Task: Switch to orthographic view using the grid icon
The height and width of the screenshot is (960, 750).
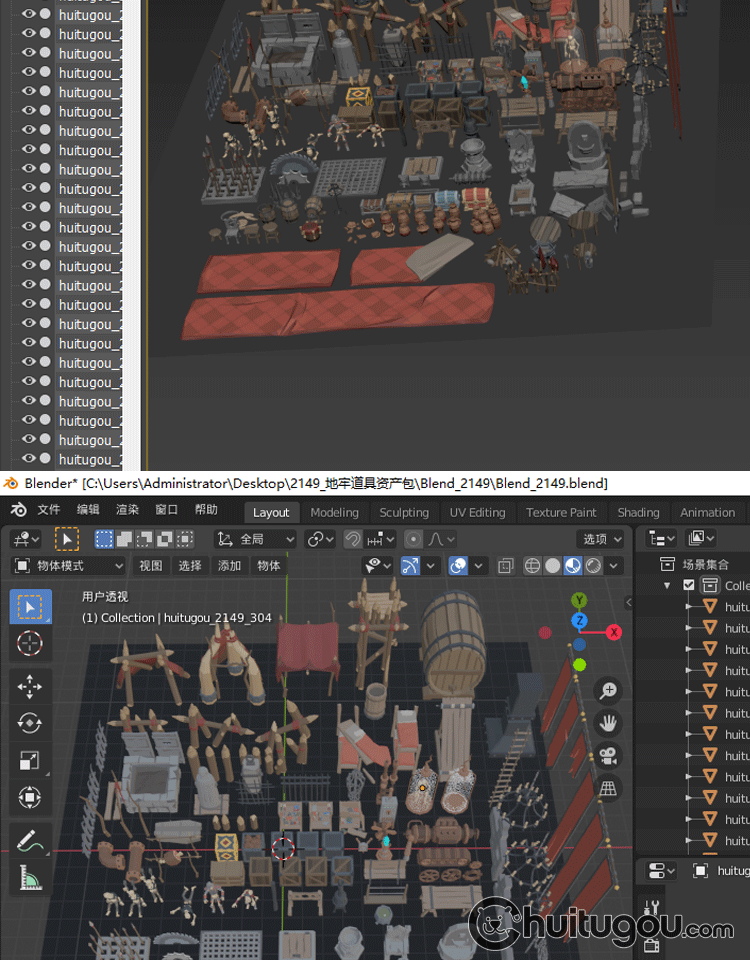Action: 607,789
